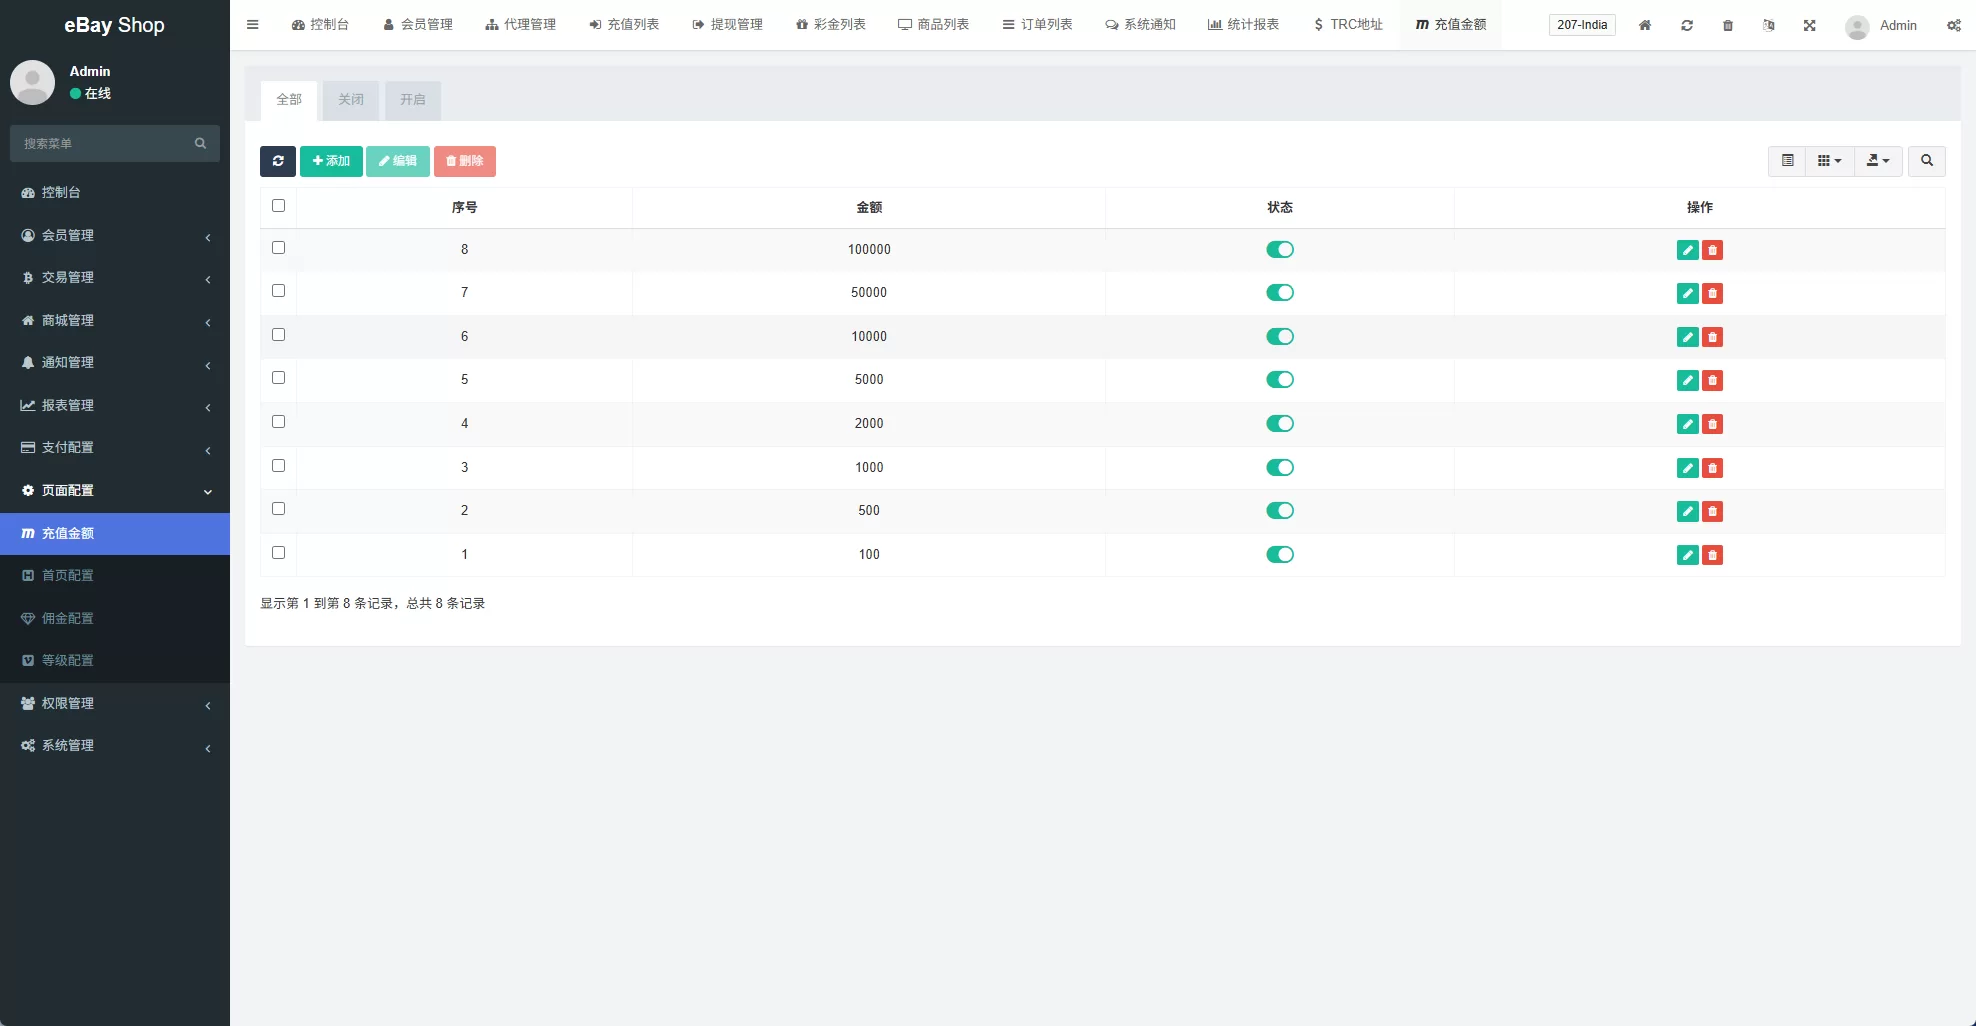Viewport: 1976px width, 1026px height.
Task: Toggle fullscreen with the expand arrows icon
Action: (1809, 25)
